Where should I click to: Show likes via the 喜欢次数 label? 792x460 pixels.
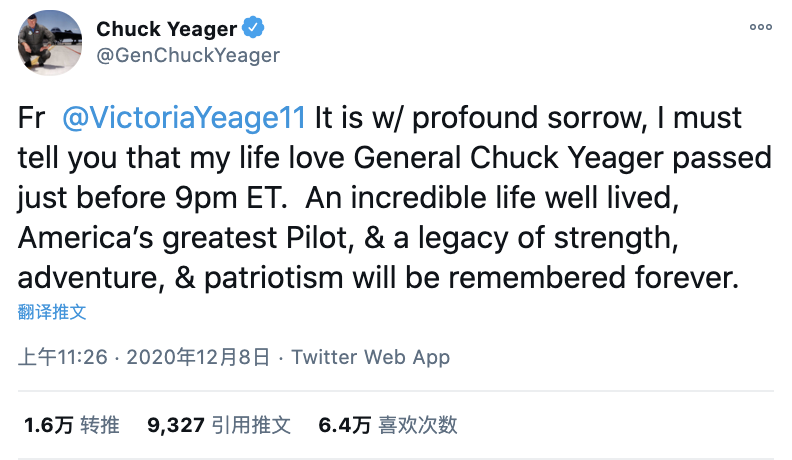tap(417, 425)
